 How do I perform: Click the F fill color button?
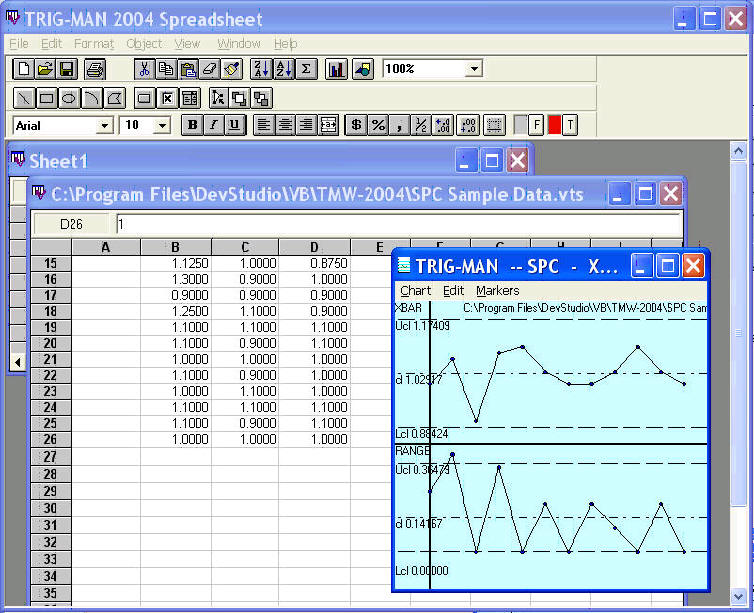(x=536, y=125)
